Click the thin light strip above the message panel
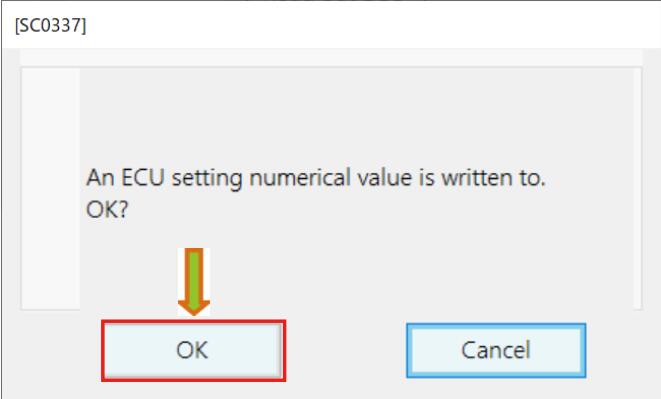 pyautogui.click(x=330, y=57)
